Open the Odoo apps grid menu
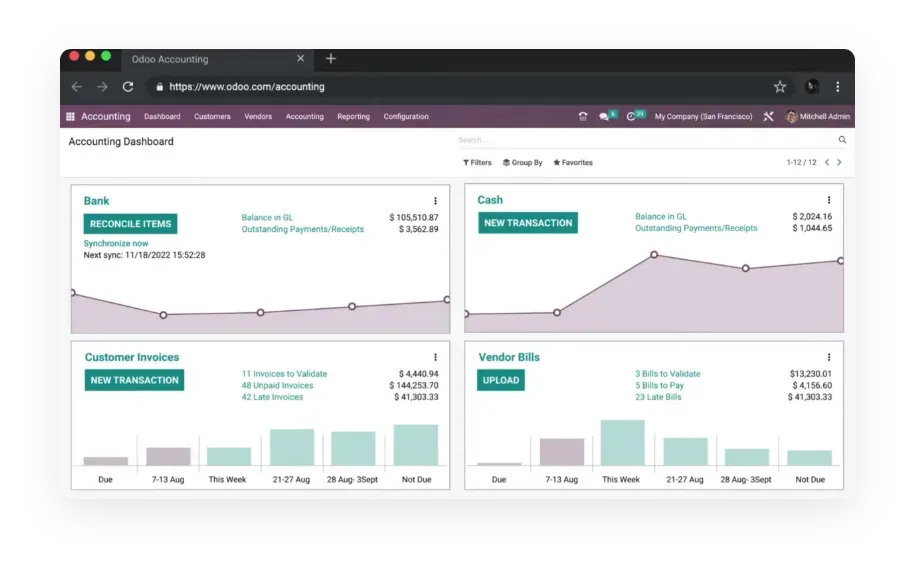 (x=70, y=117)
